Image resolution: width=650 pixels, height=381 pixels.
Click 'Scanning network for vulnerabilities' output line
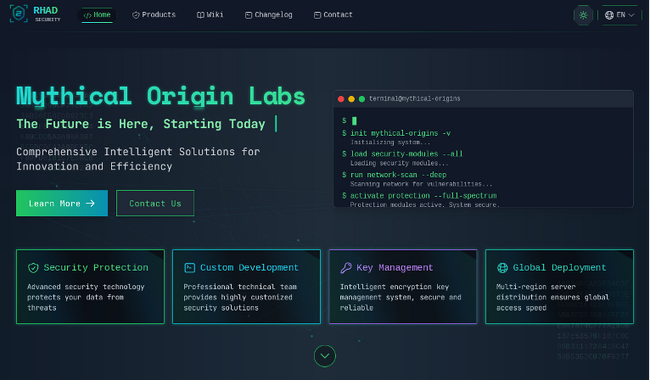point(421,184)
